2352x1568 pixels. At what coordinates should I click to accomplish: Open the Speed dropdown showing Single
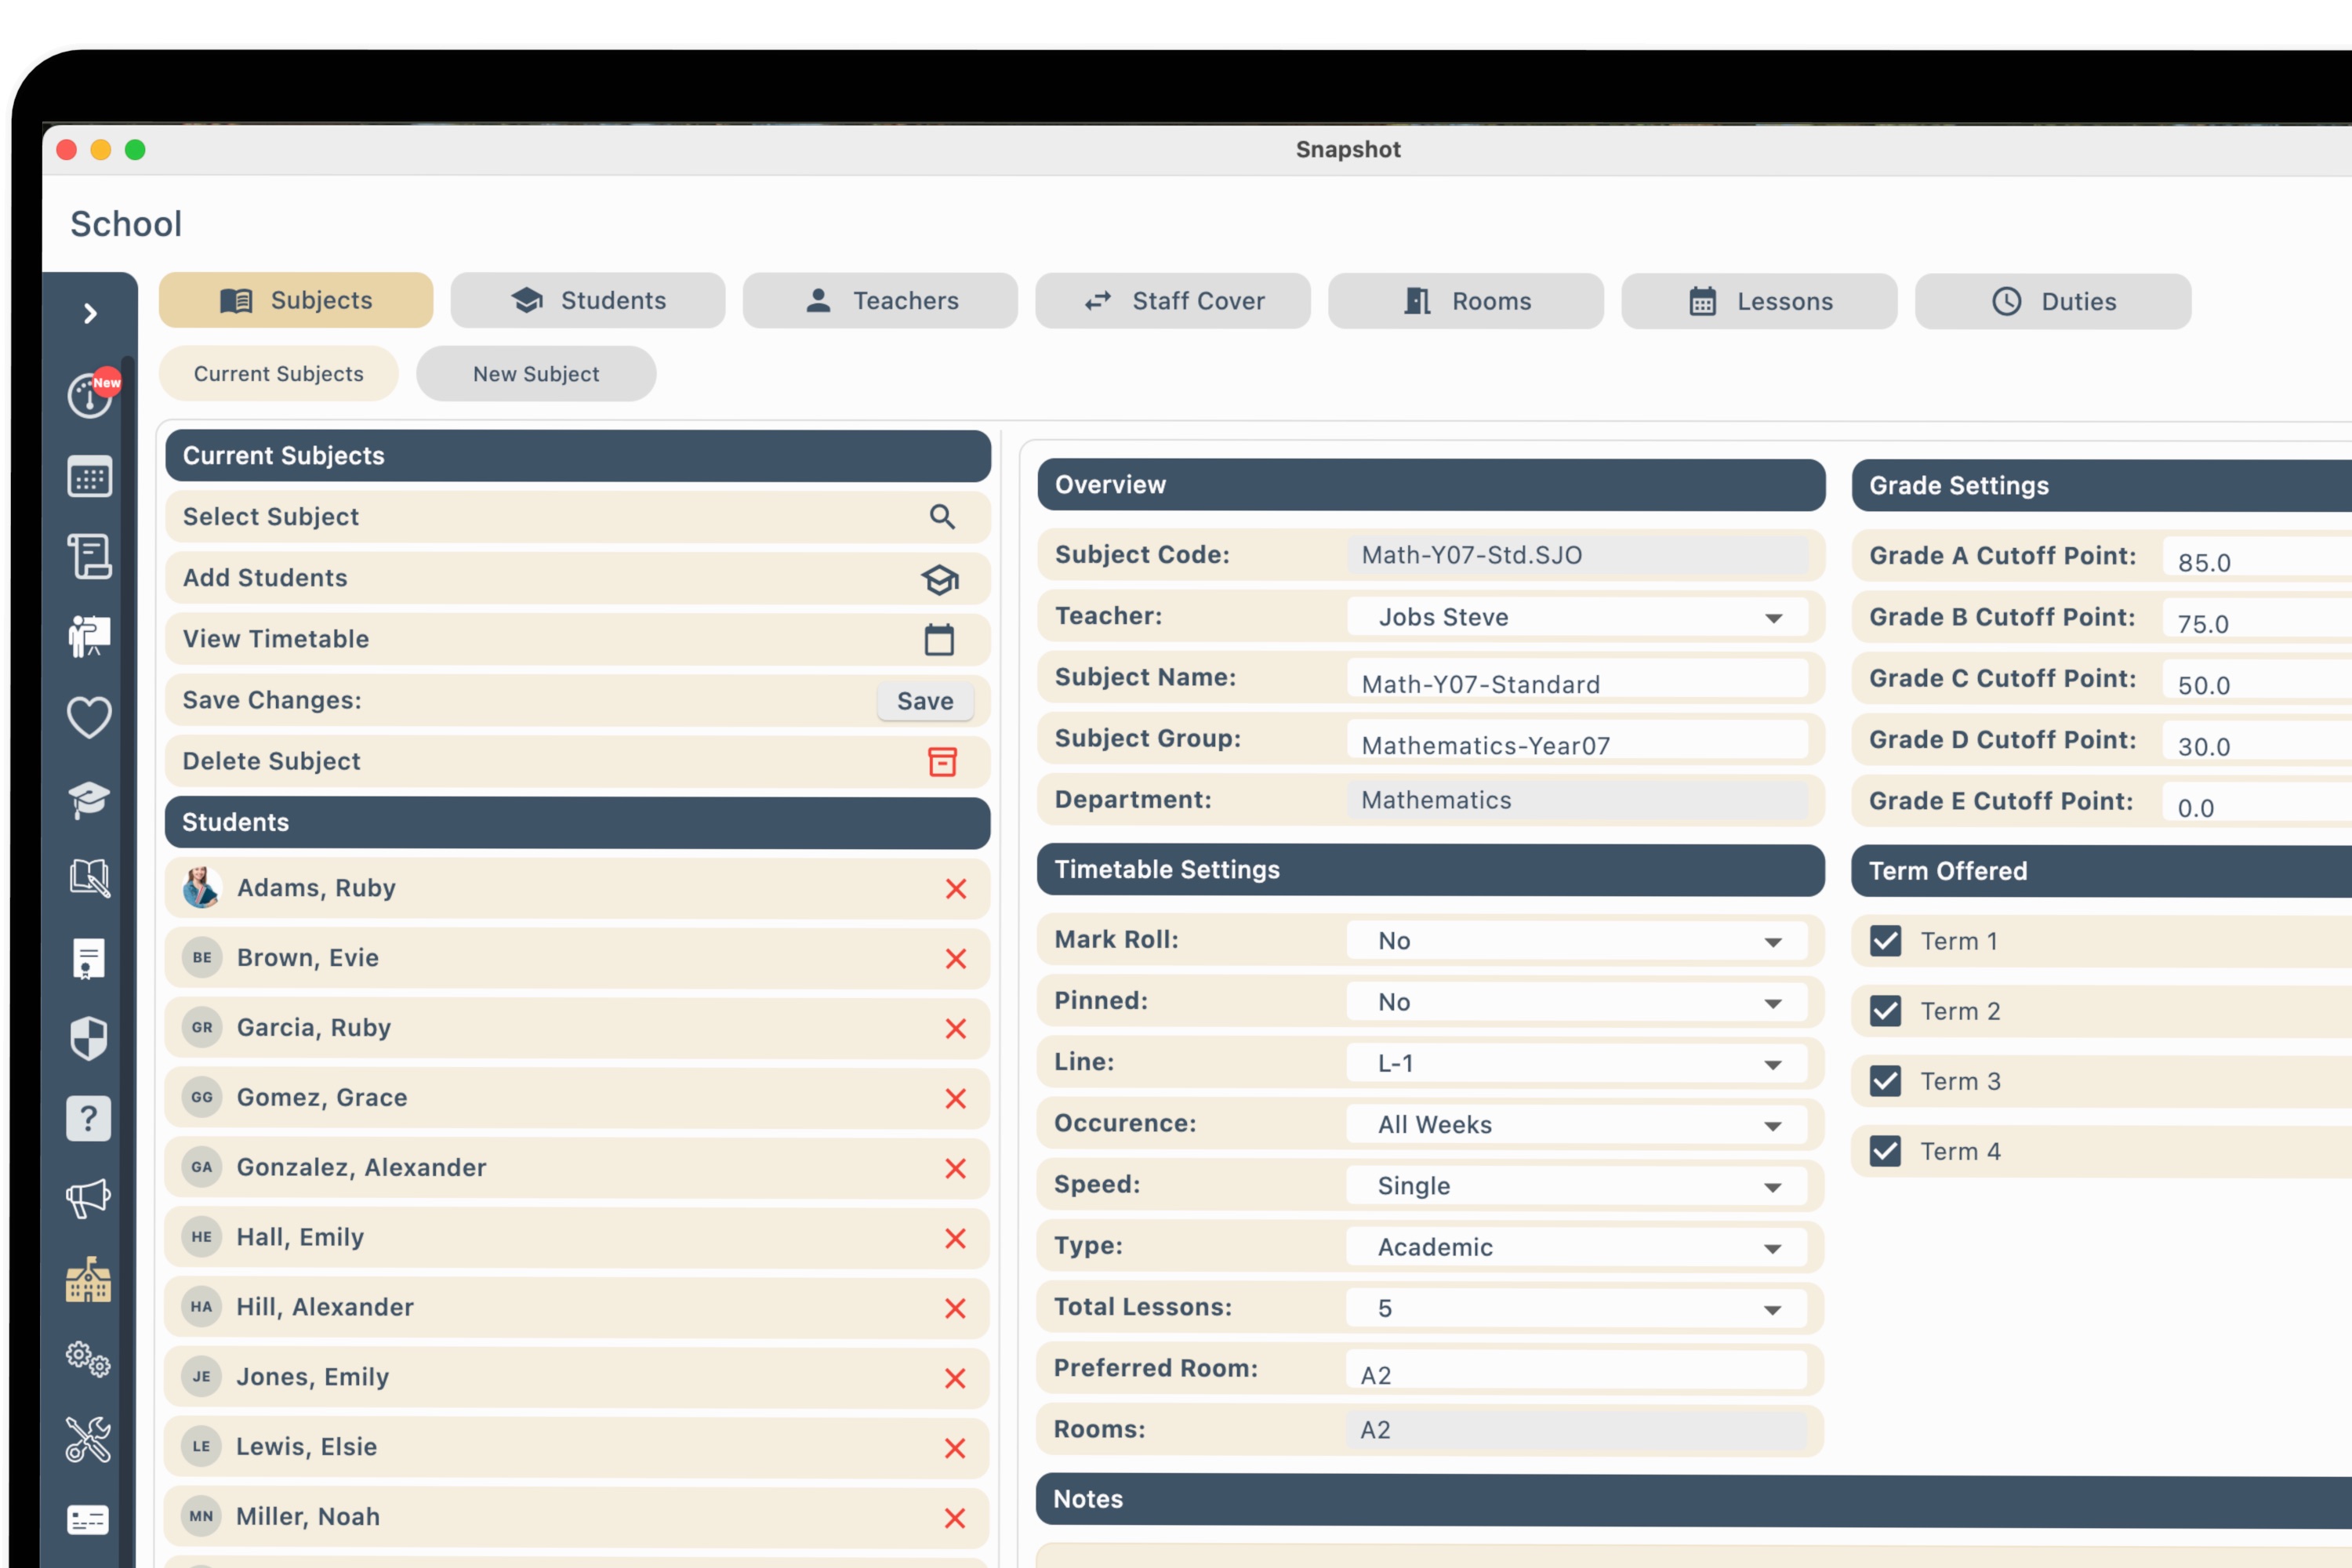1577,1186
